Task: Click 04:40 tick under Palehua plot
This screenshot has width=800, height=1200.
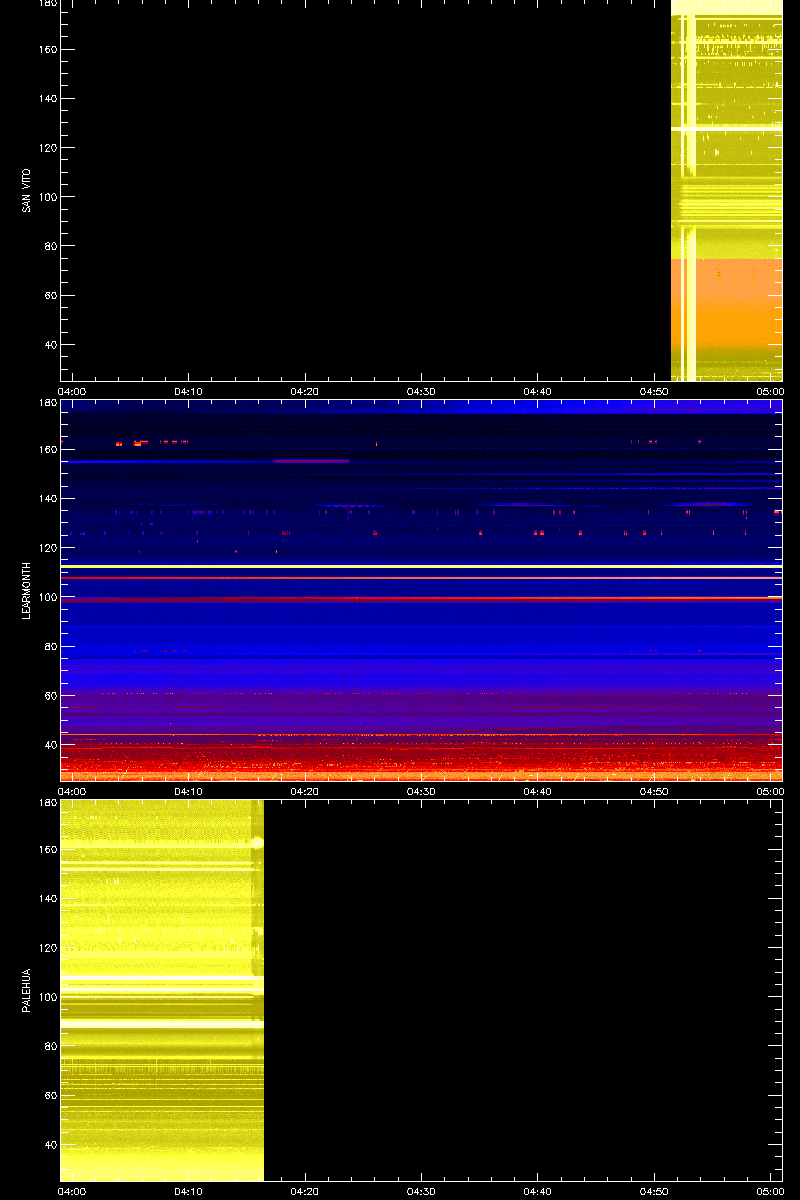Action: [x=538, y=1191]
